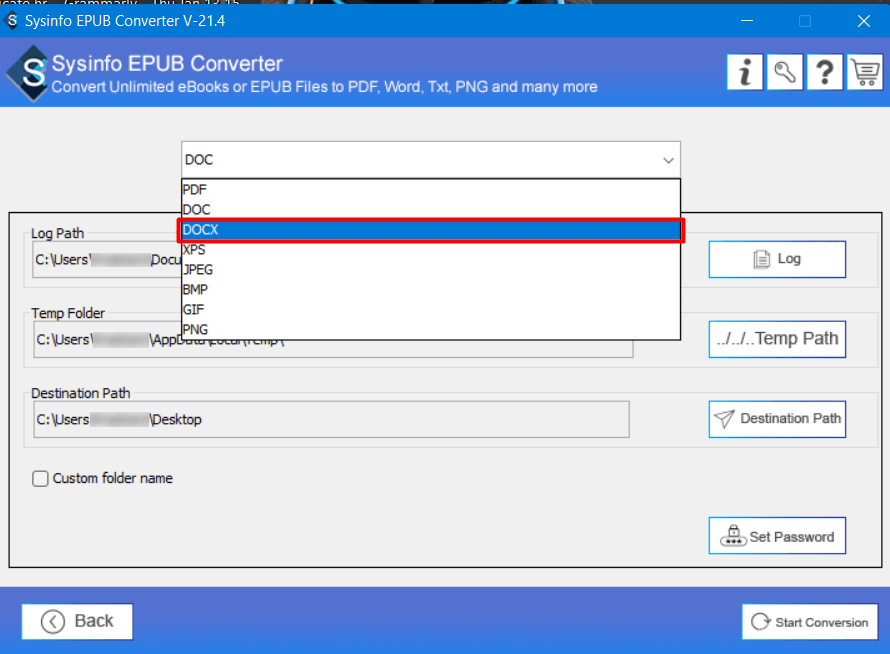The height and width of the screenshot is (654, 890).
Task: Select DOC from the format list
Action: pos(431,209)
